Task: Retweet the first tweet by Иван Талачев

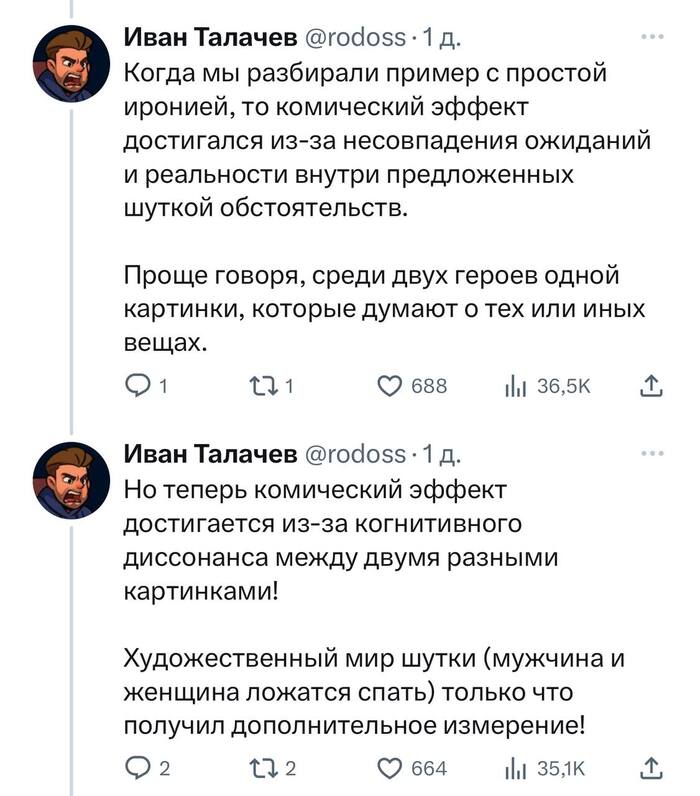Action: point(263,387)
